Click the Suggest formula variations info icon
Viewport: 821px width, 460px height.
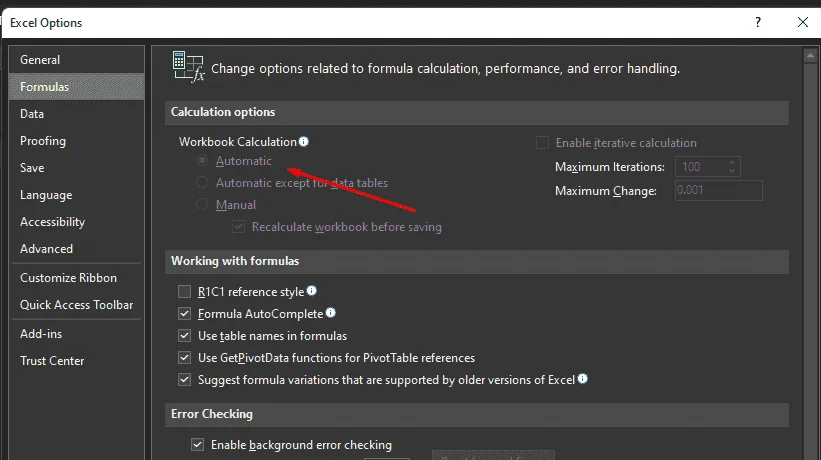pos(583,378)
